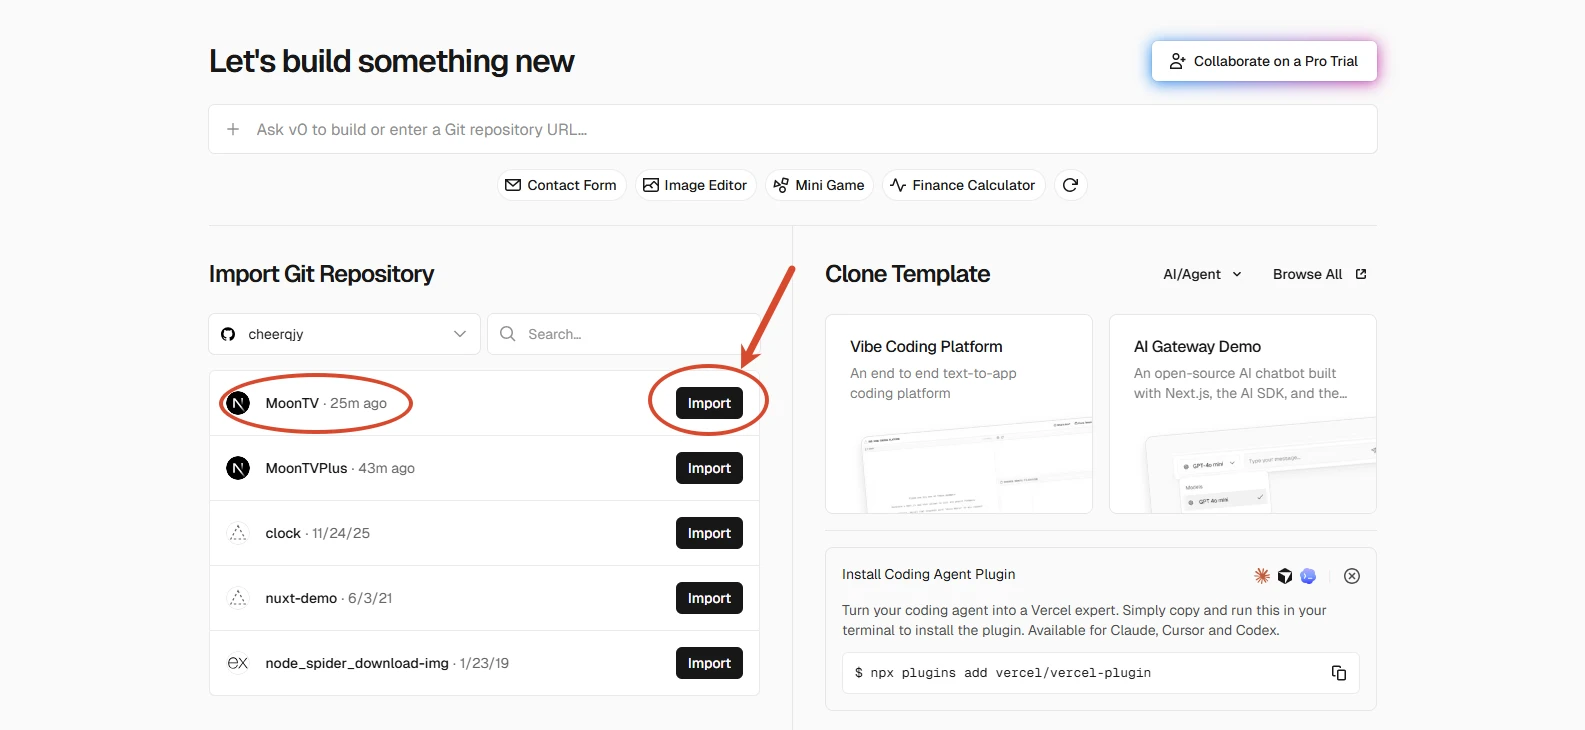Click the GitHub icon beside cheerqjy
This screenshot has height=730, width=1585.
point(228,334)
